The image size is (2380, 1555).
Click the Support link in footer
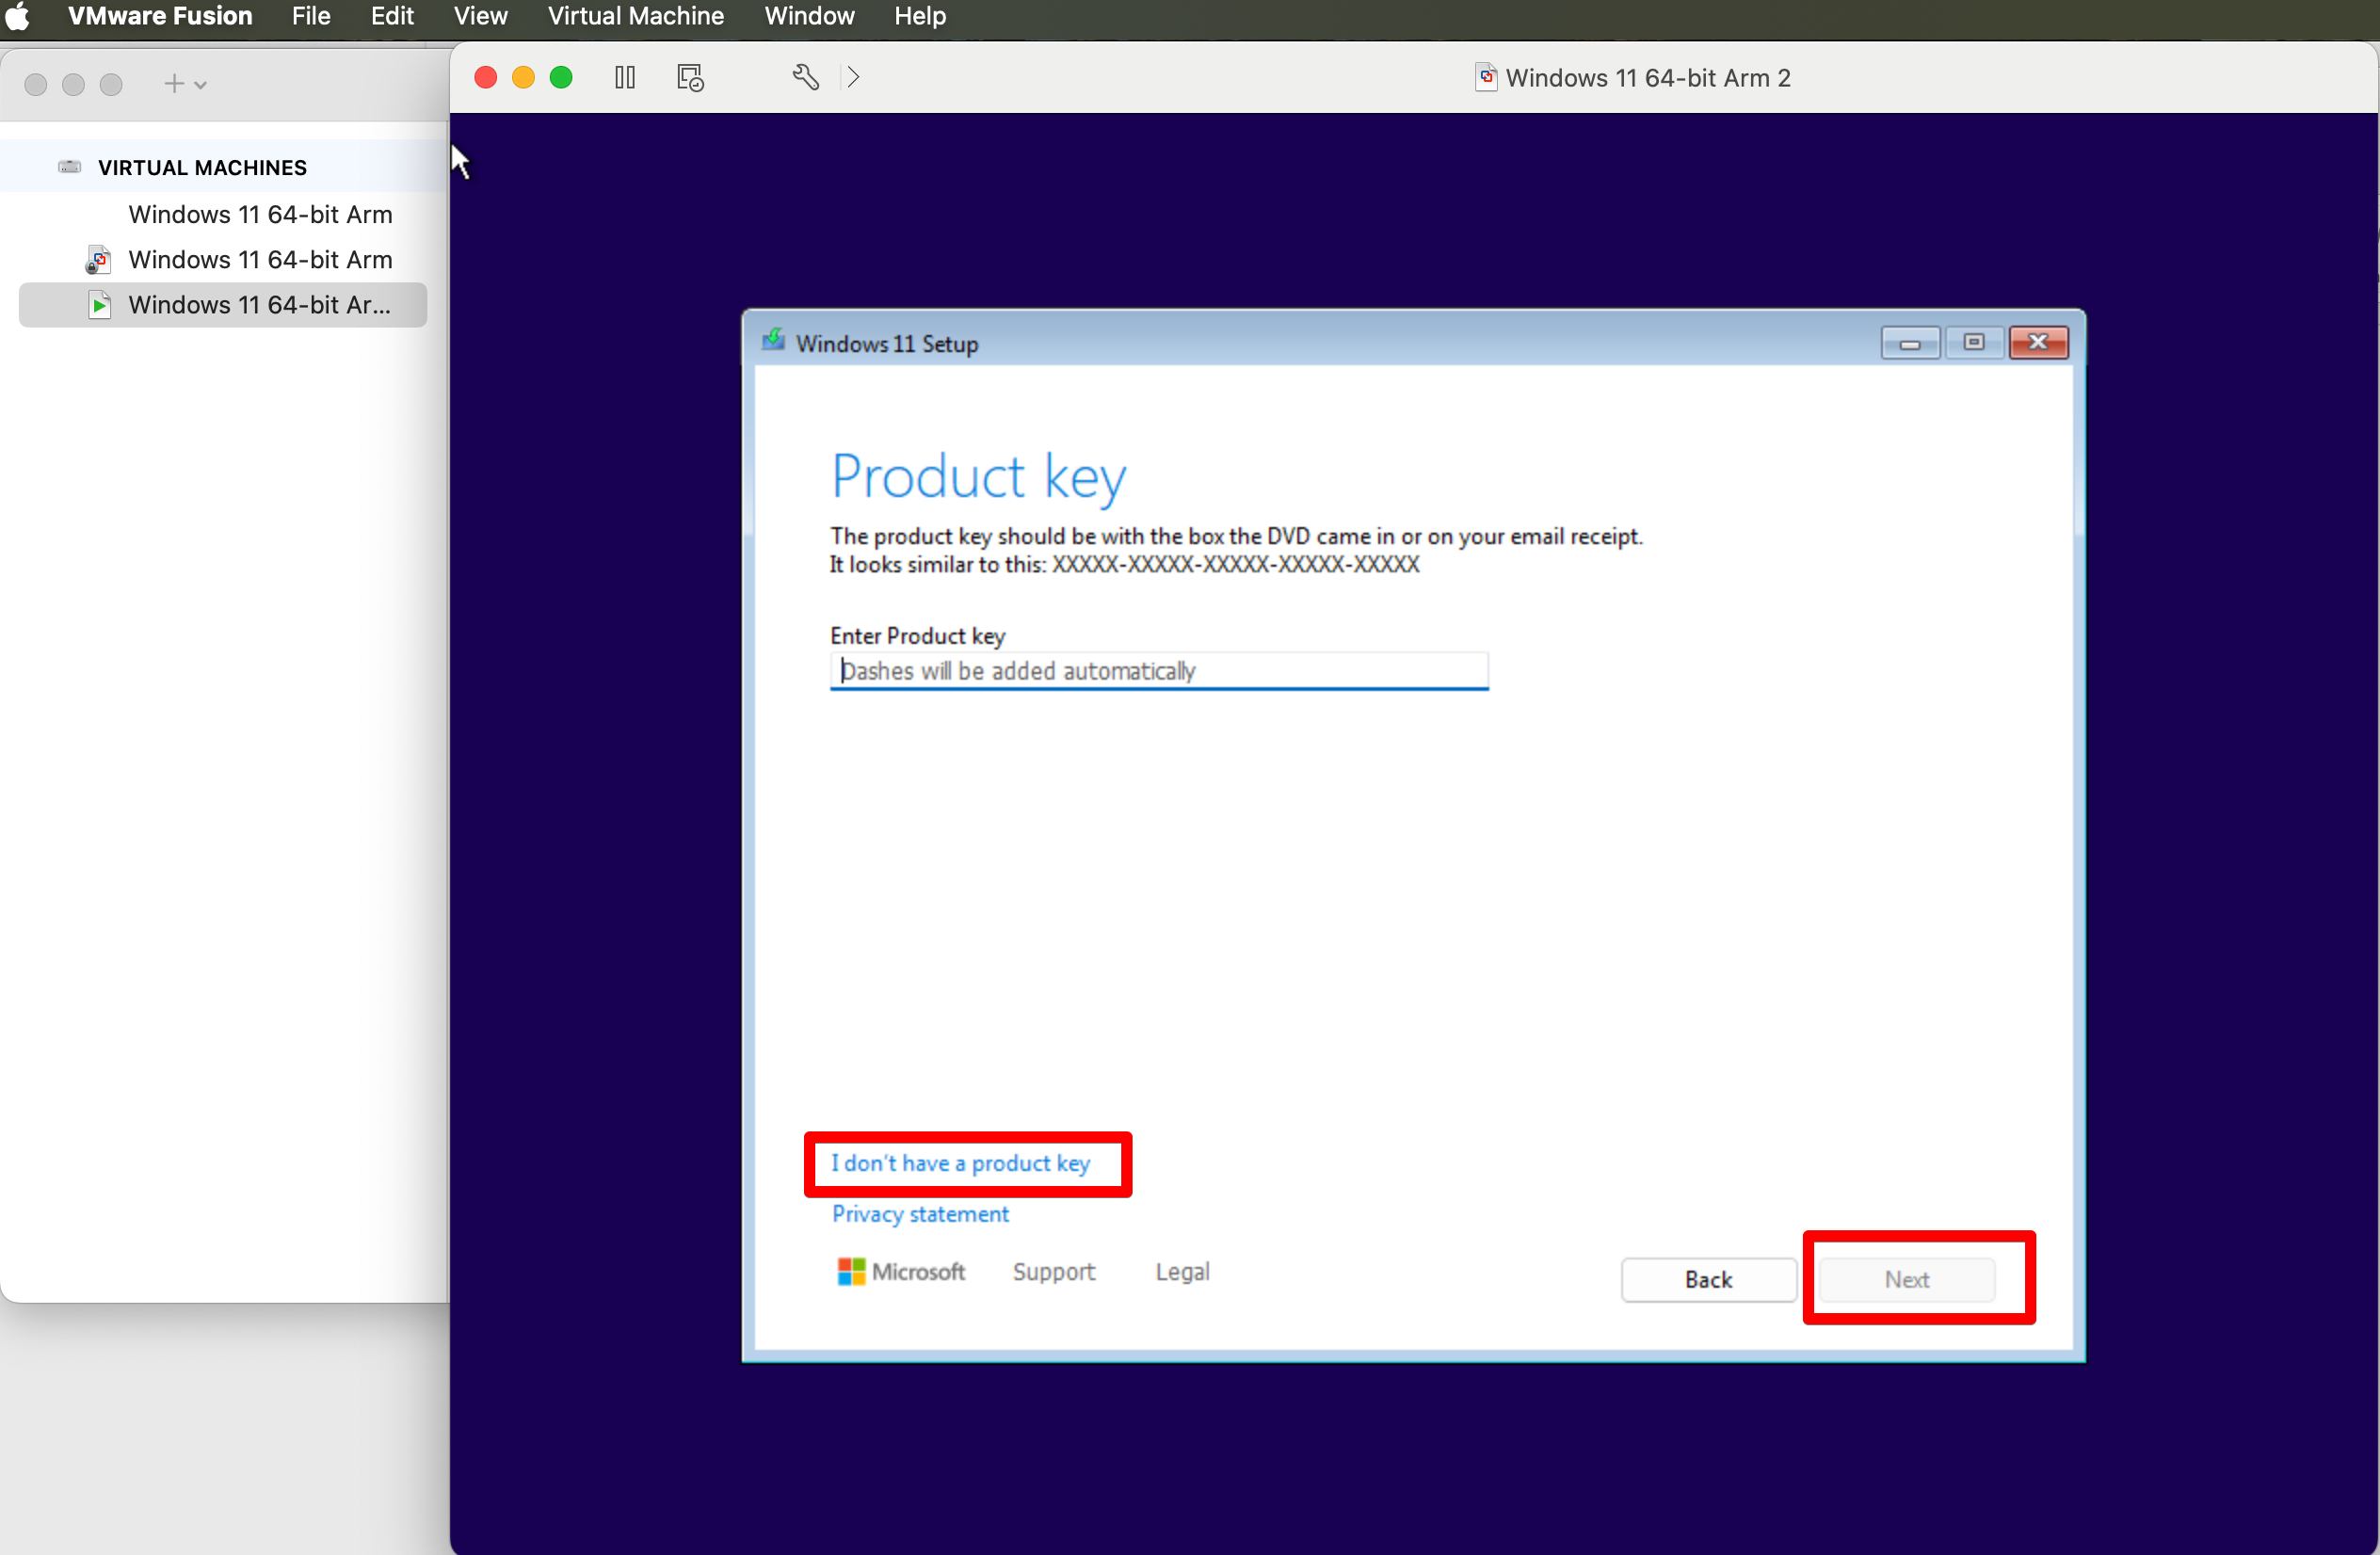(1053, 1271)
